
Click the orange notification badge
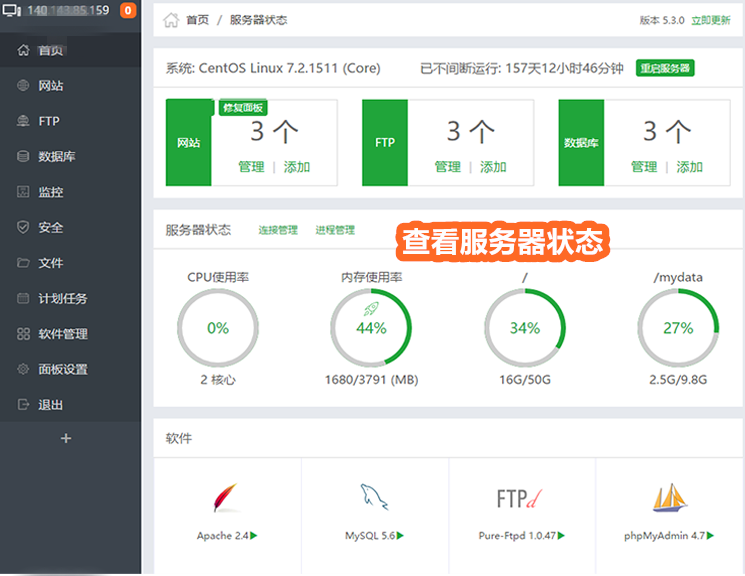pos(128,12)
